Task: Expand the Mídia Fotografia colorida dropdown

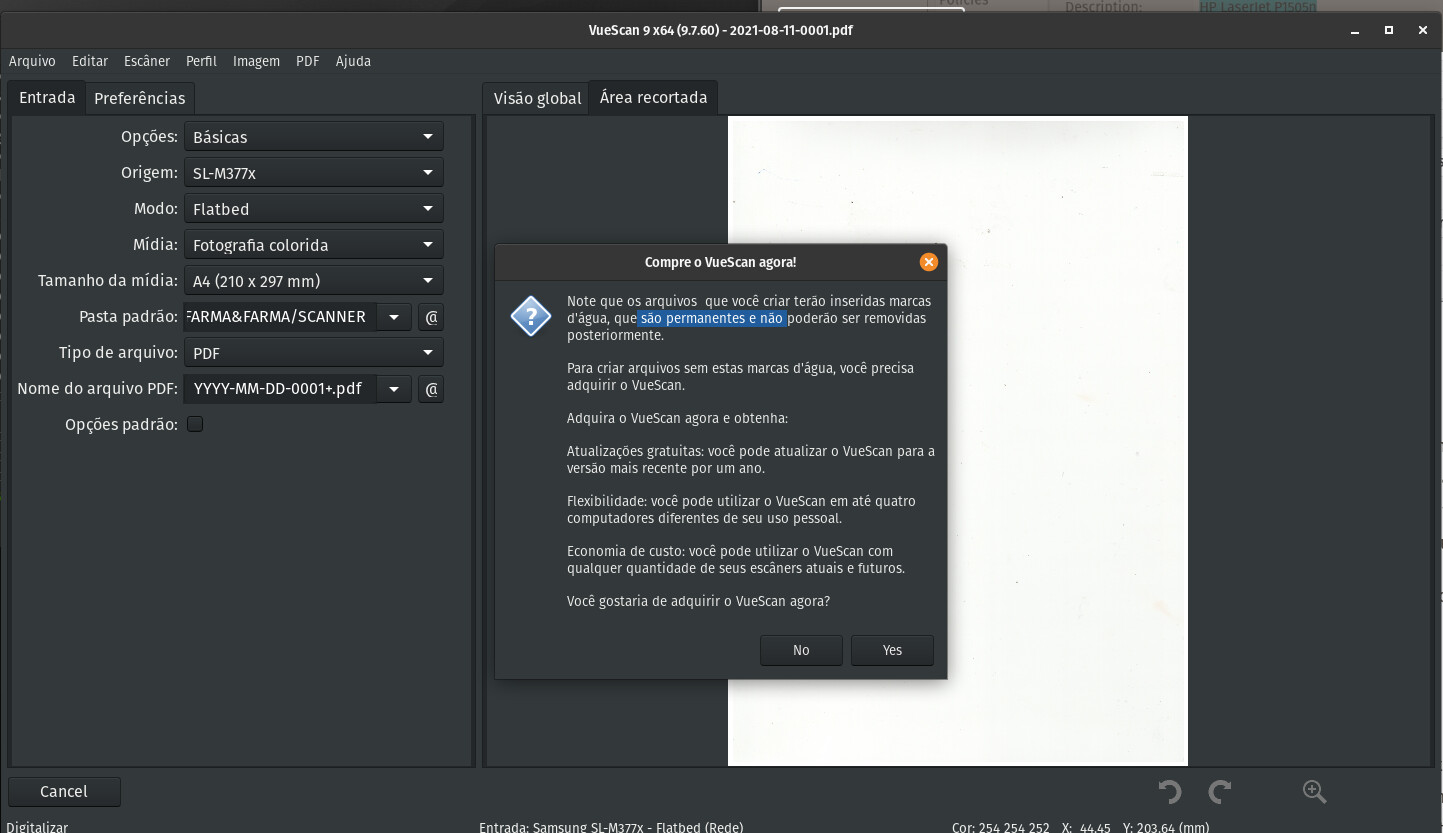Action: pos(314,245)
